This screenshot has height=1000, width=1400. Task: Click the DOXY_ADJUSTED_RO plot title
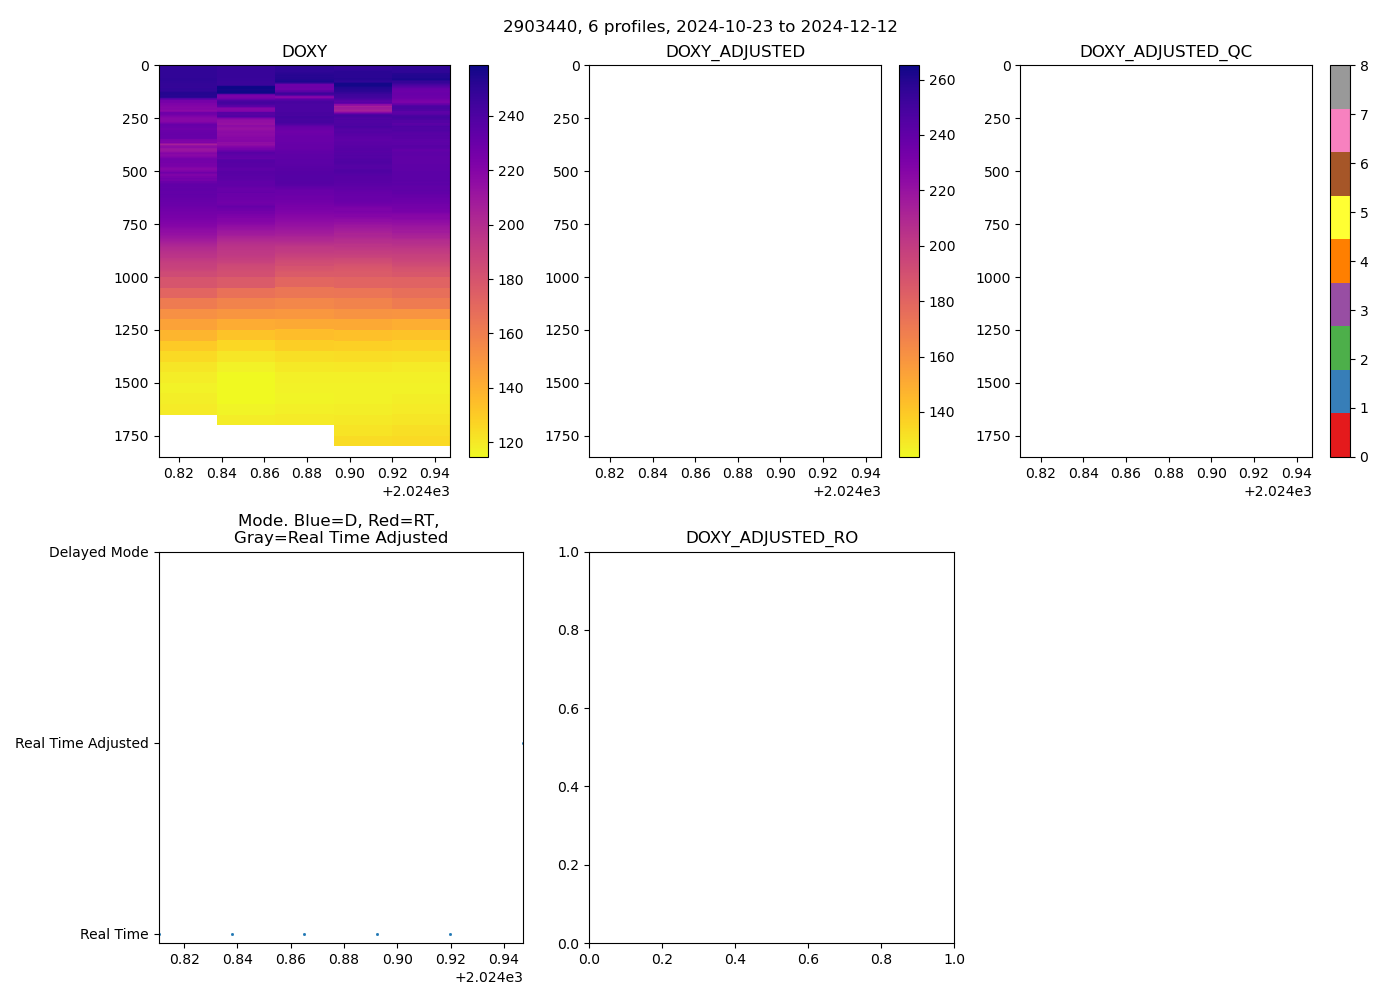[x=771, y=538]
